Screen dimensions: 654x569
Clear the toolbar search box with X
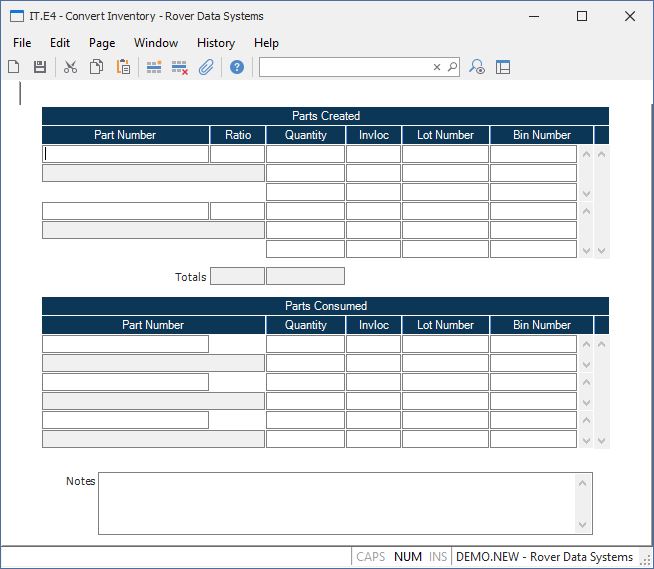[x=437, y=67]
